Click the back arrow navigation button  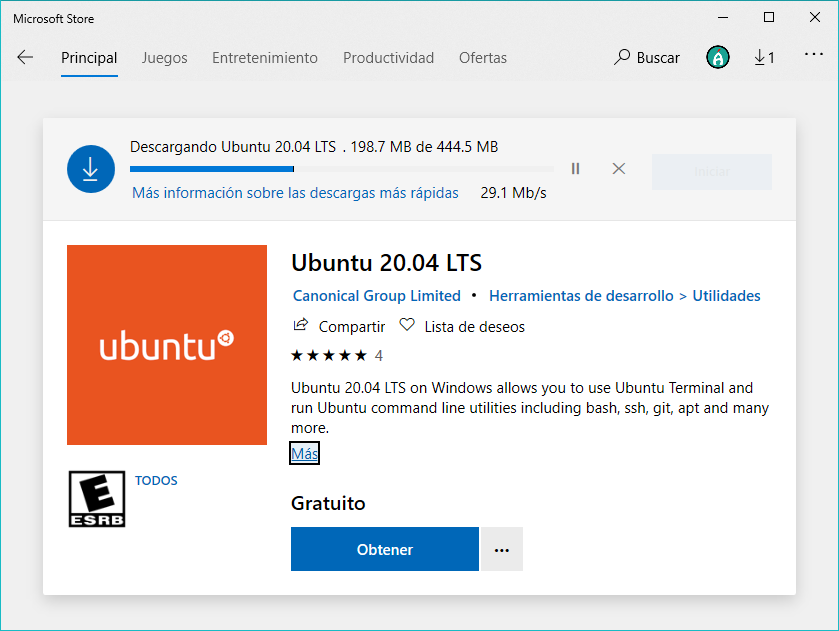point(25,58)
